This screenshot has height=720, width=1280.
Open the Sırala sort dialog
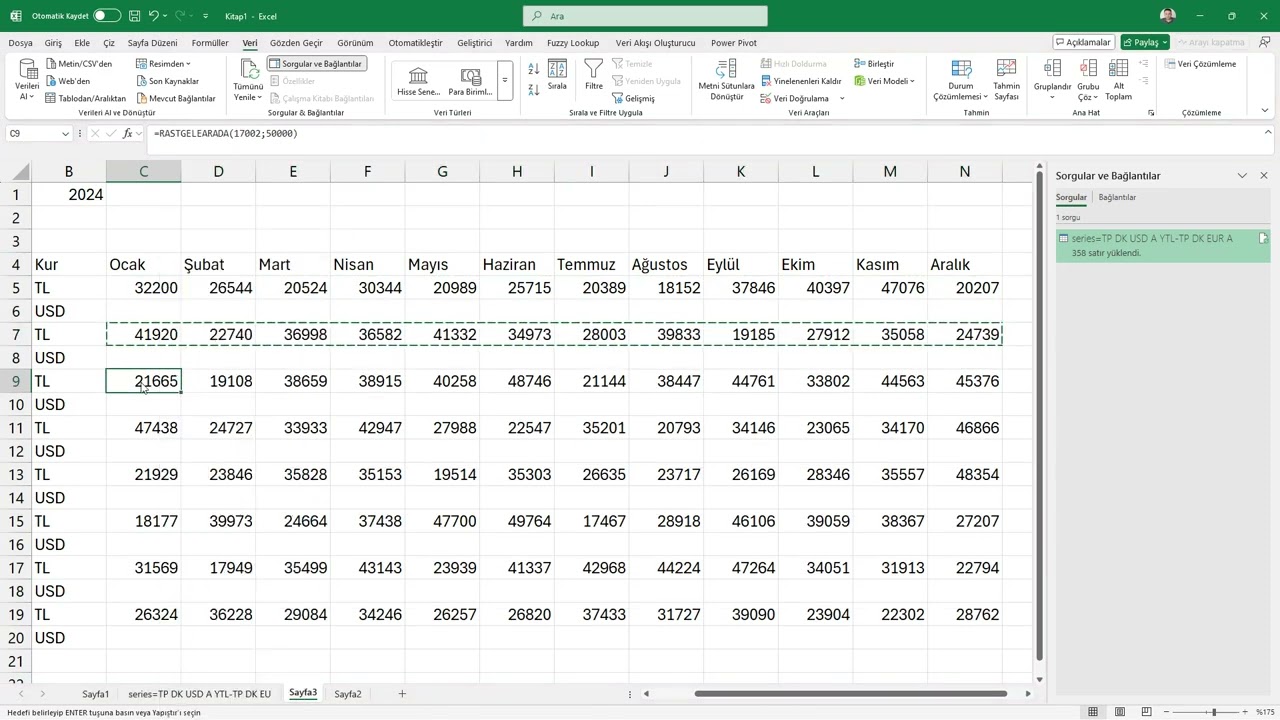(557, 75)
